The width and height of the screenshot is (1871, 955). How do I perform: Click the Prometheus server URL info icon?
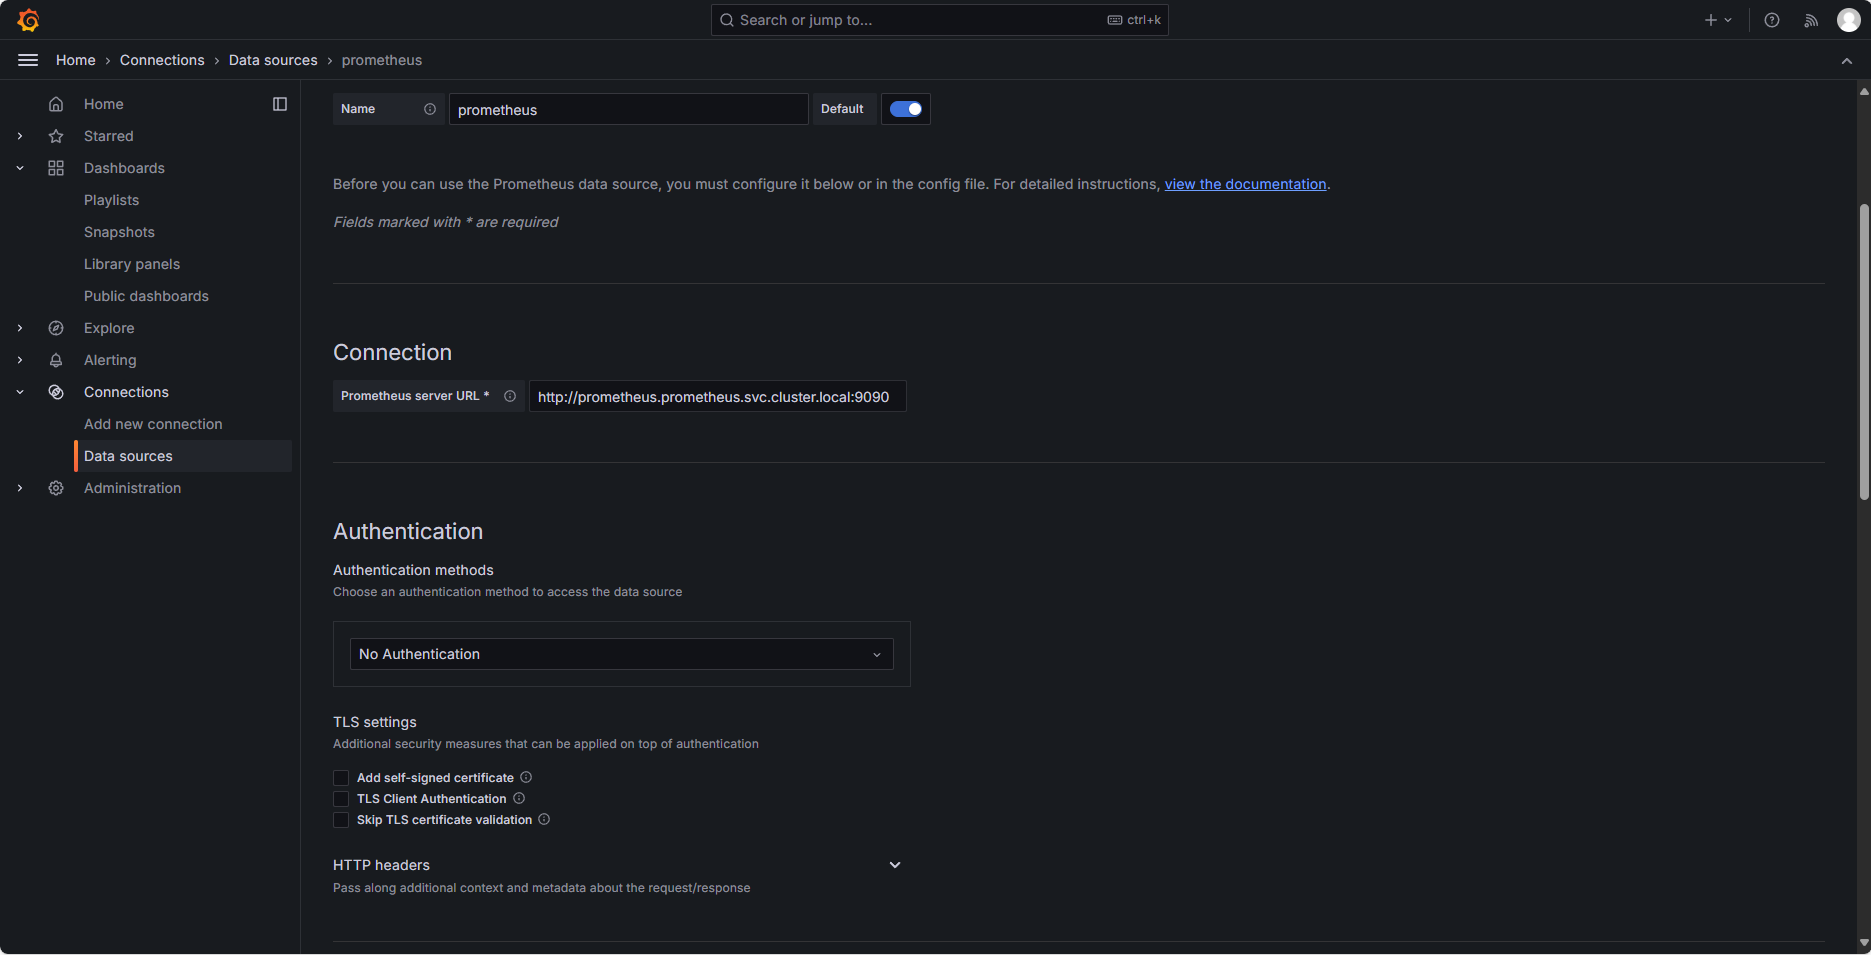point(510,396)
